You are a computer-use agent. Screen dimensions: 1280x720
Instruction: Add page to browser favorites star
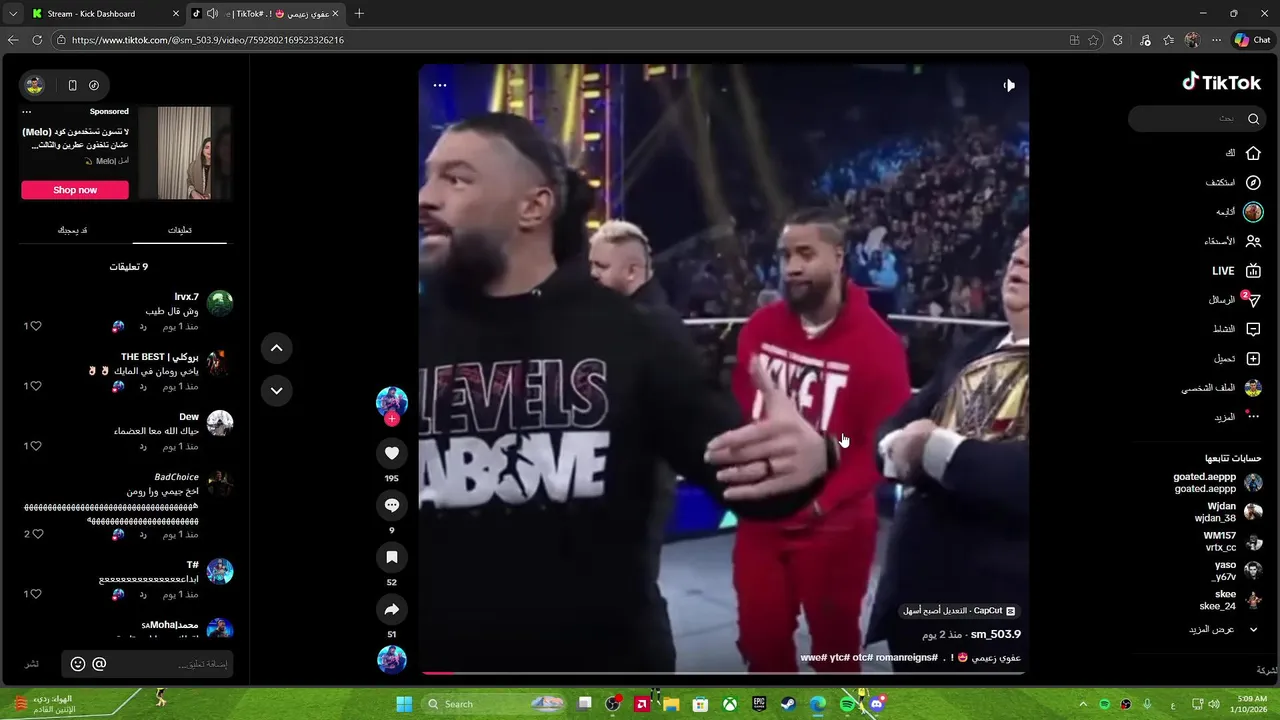[1093, 40]
